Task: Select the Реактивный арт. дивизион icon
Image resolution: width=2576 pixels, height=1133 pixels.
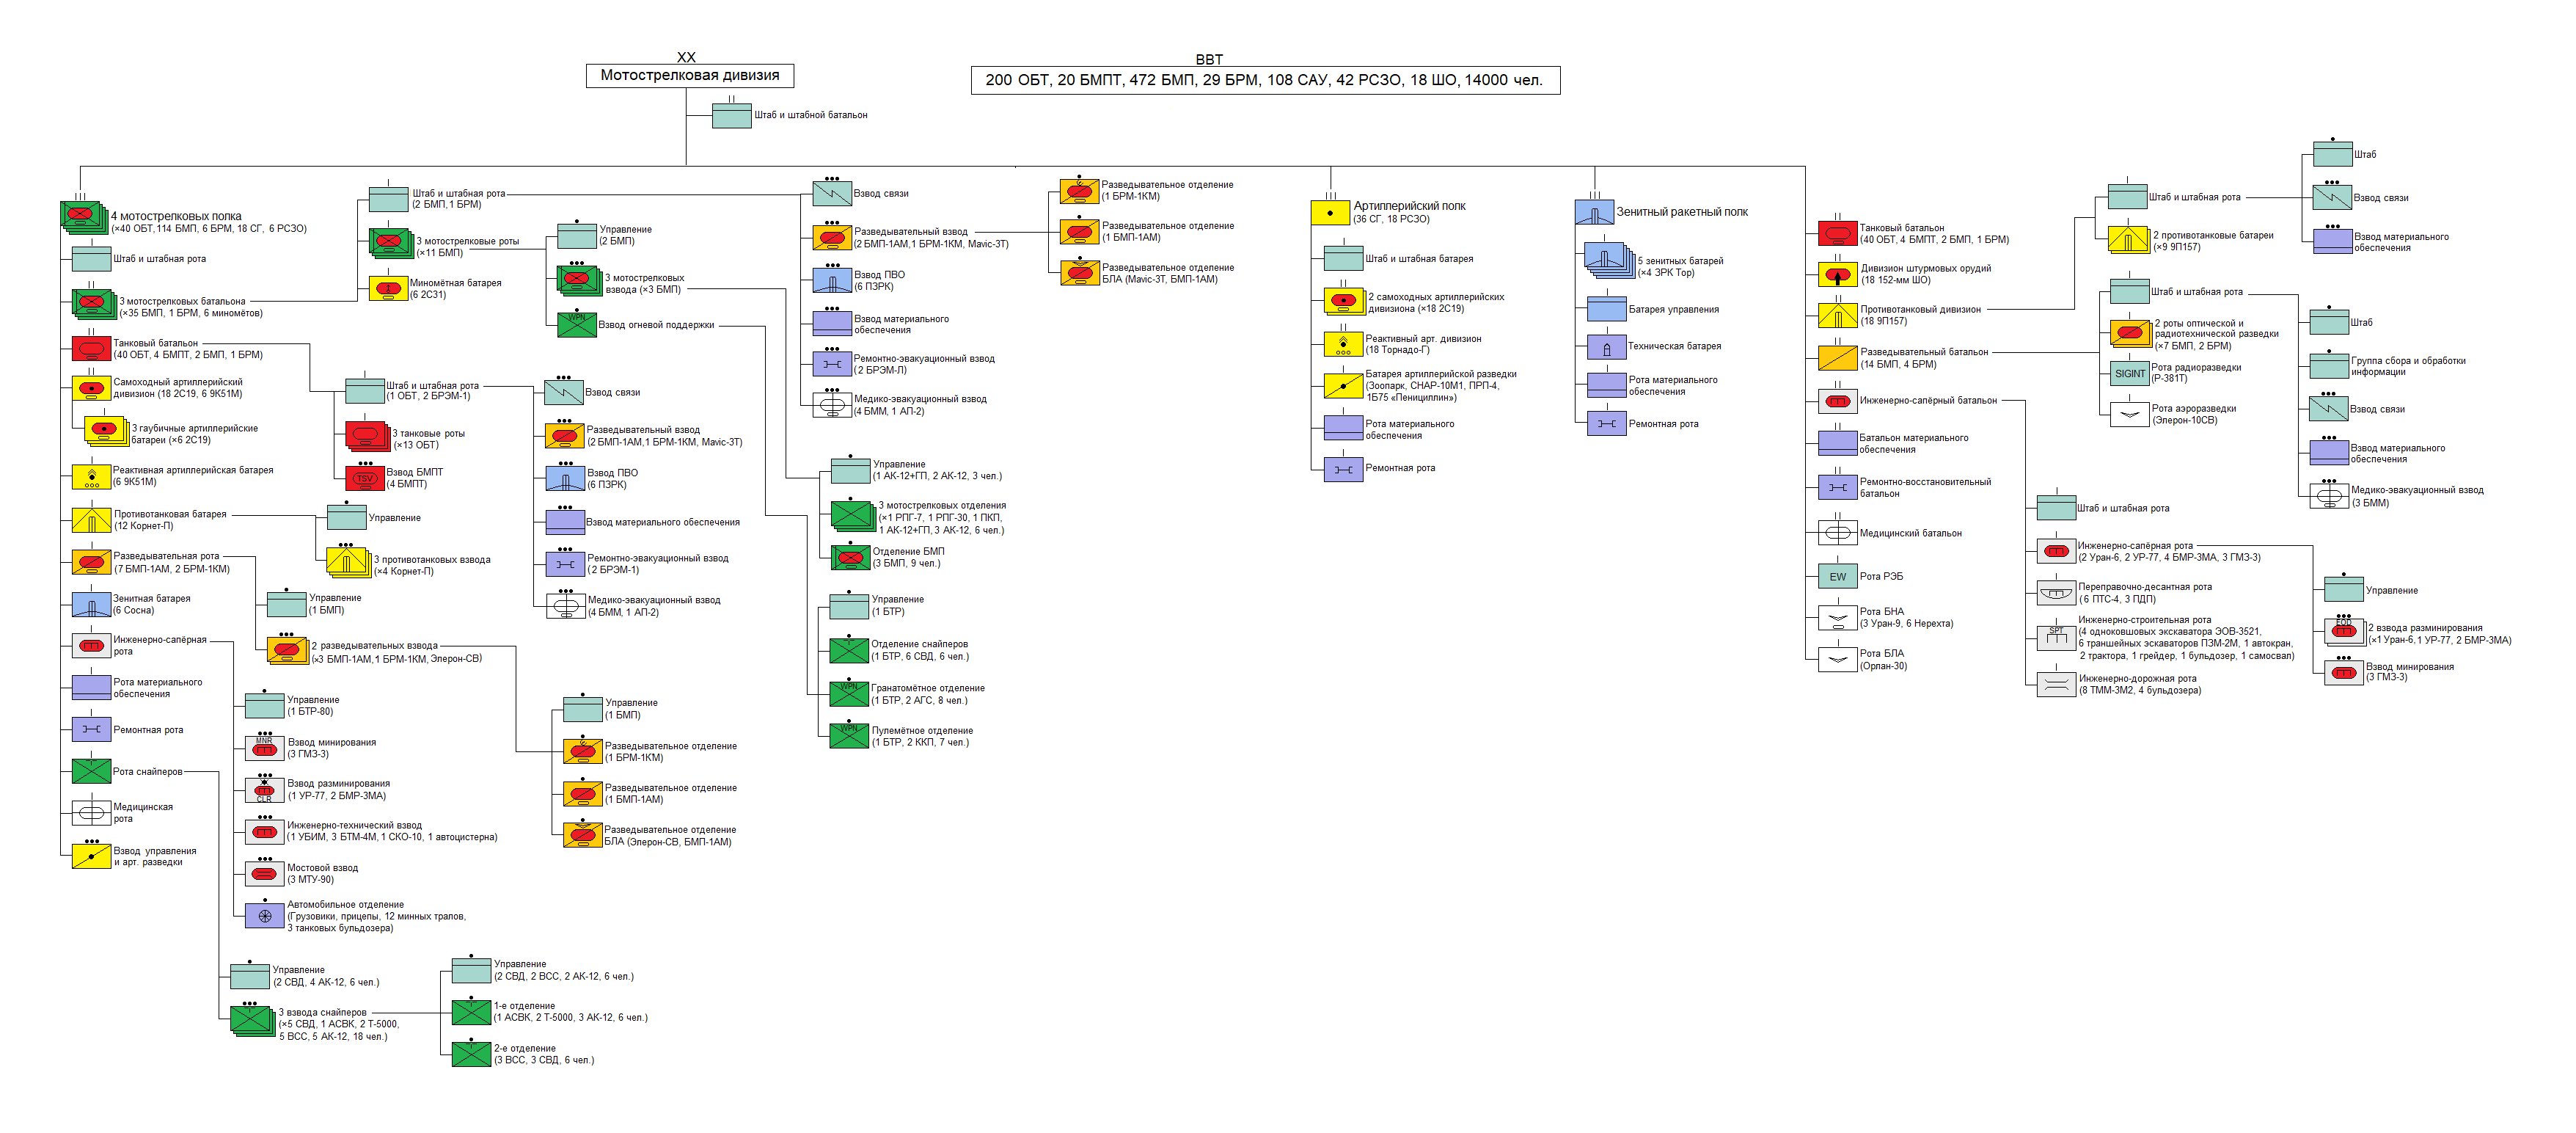Action: (x=1343, y=344)
